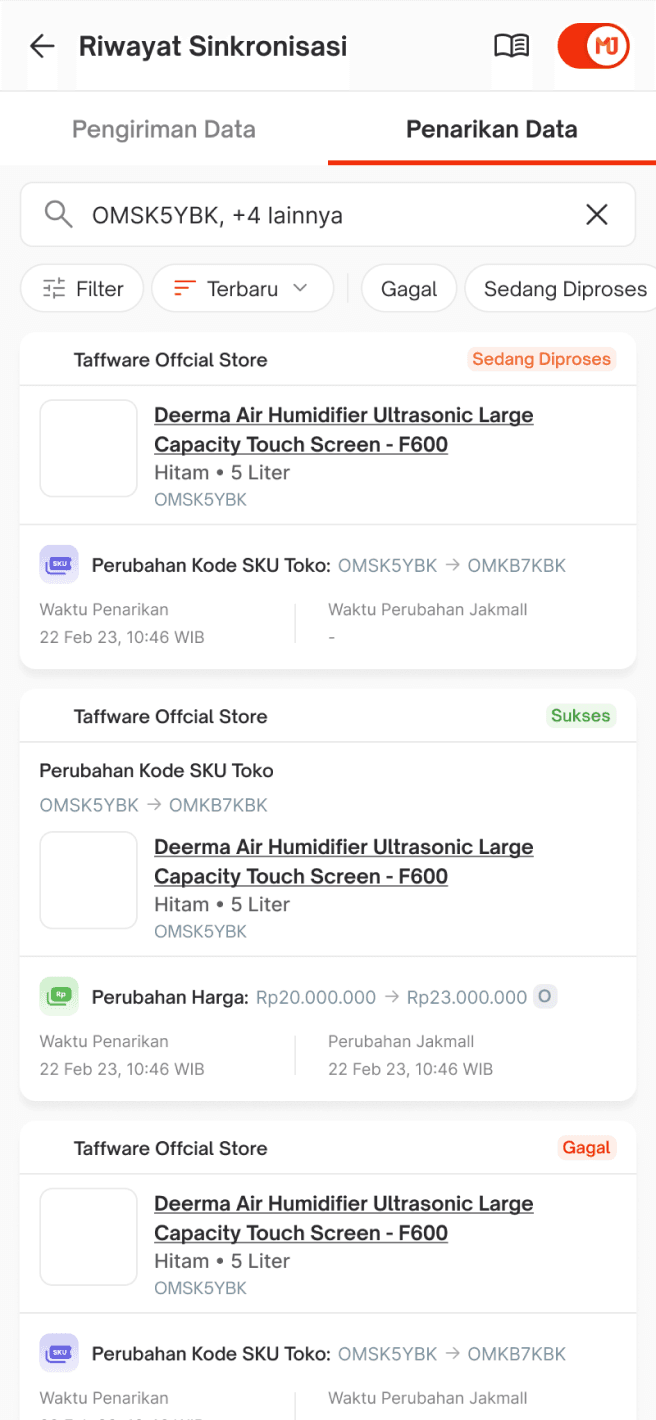Click the search magnifier icon
The image size is (656, 1420).
point(58,214)
